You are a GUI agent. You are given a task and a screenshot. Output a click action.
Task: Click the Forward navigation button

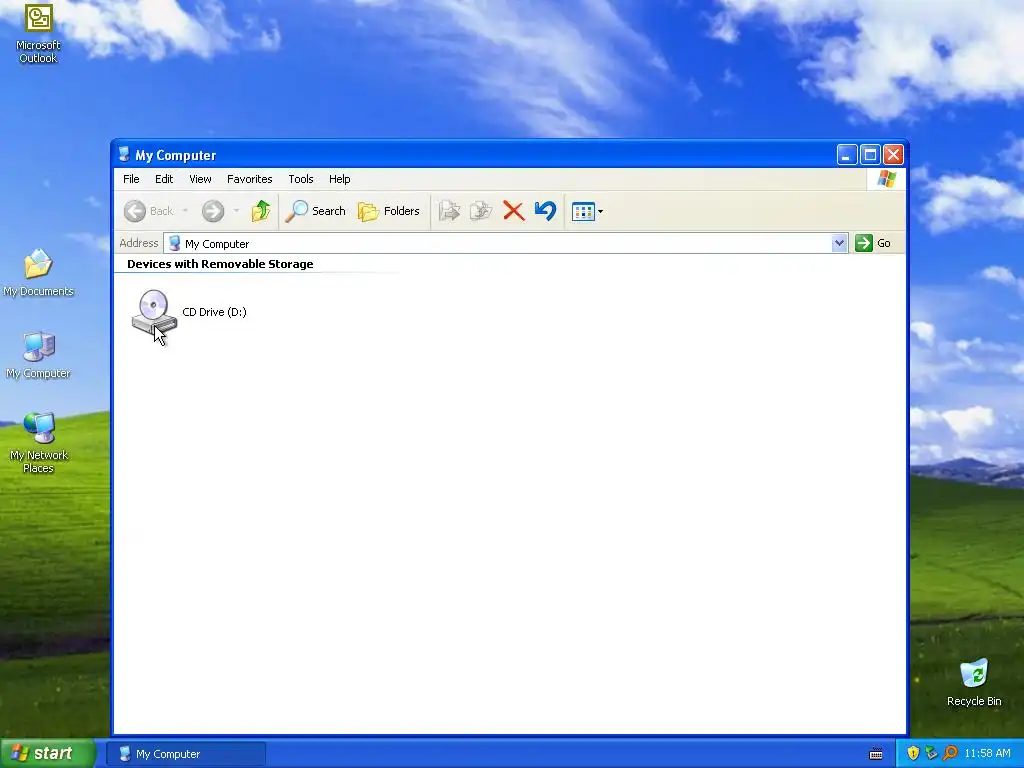tap(213, 211)
